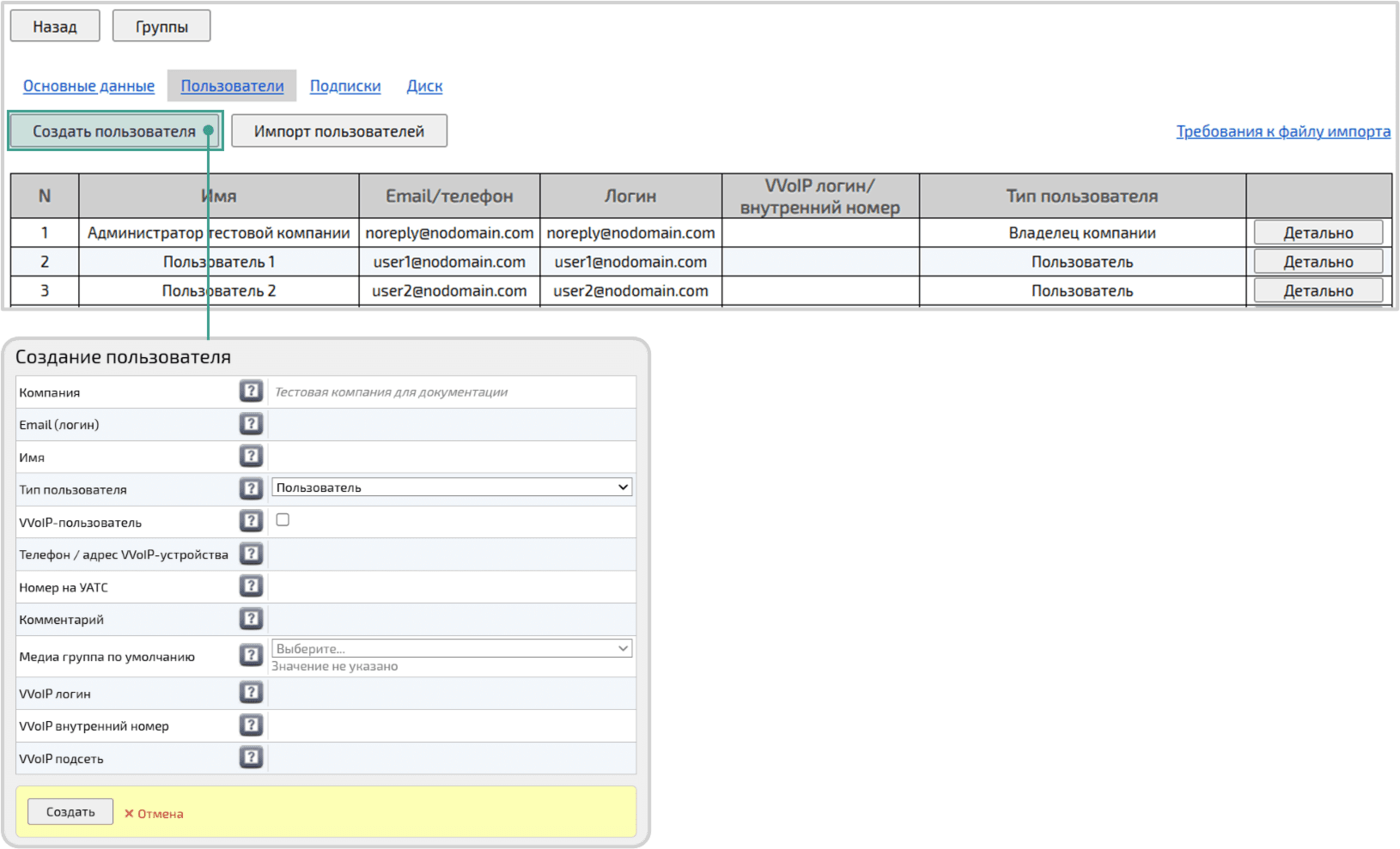Viewport: 1400px width, 849px height.
Task: Click help icon beside Email (логин)
Action: pos(251,424)
